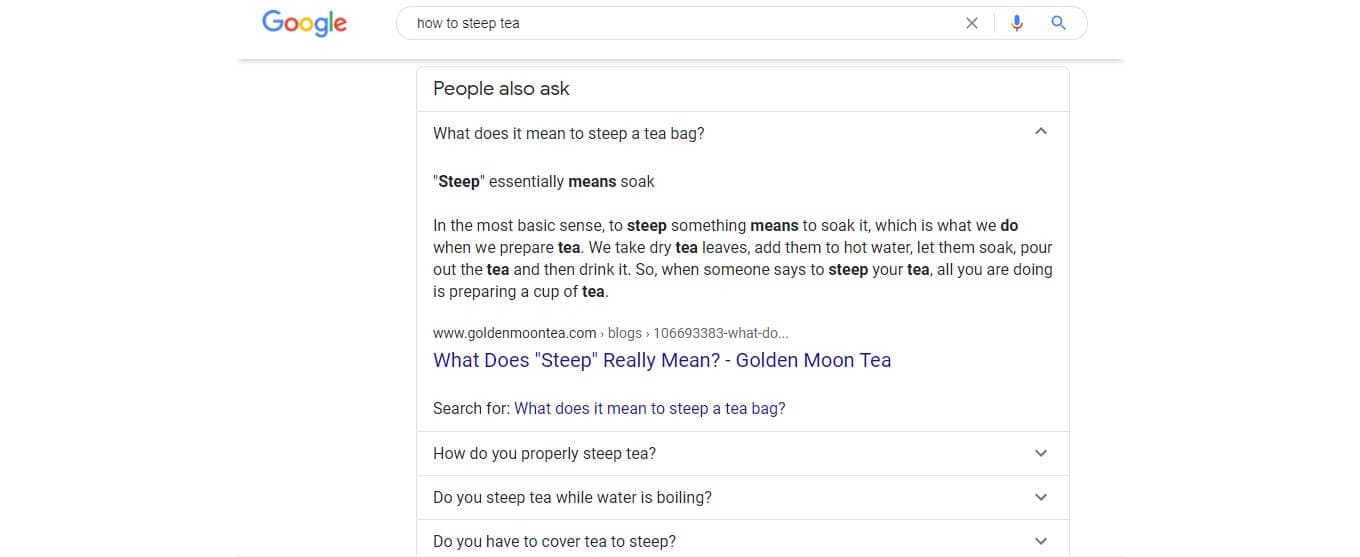Collapse the expanded tea bag question chevron
1360x557 pixels.
tap(1041, 132)
